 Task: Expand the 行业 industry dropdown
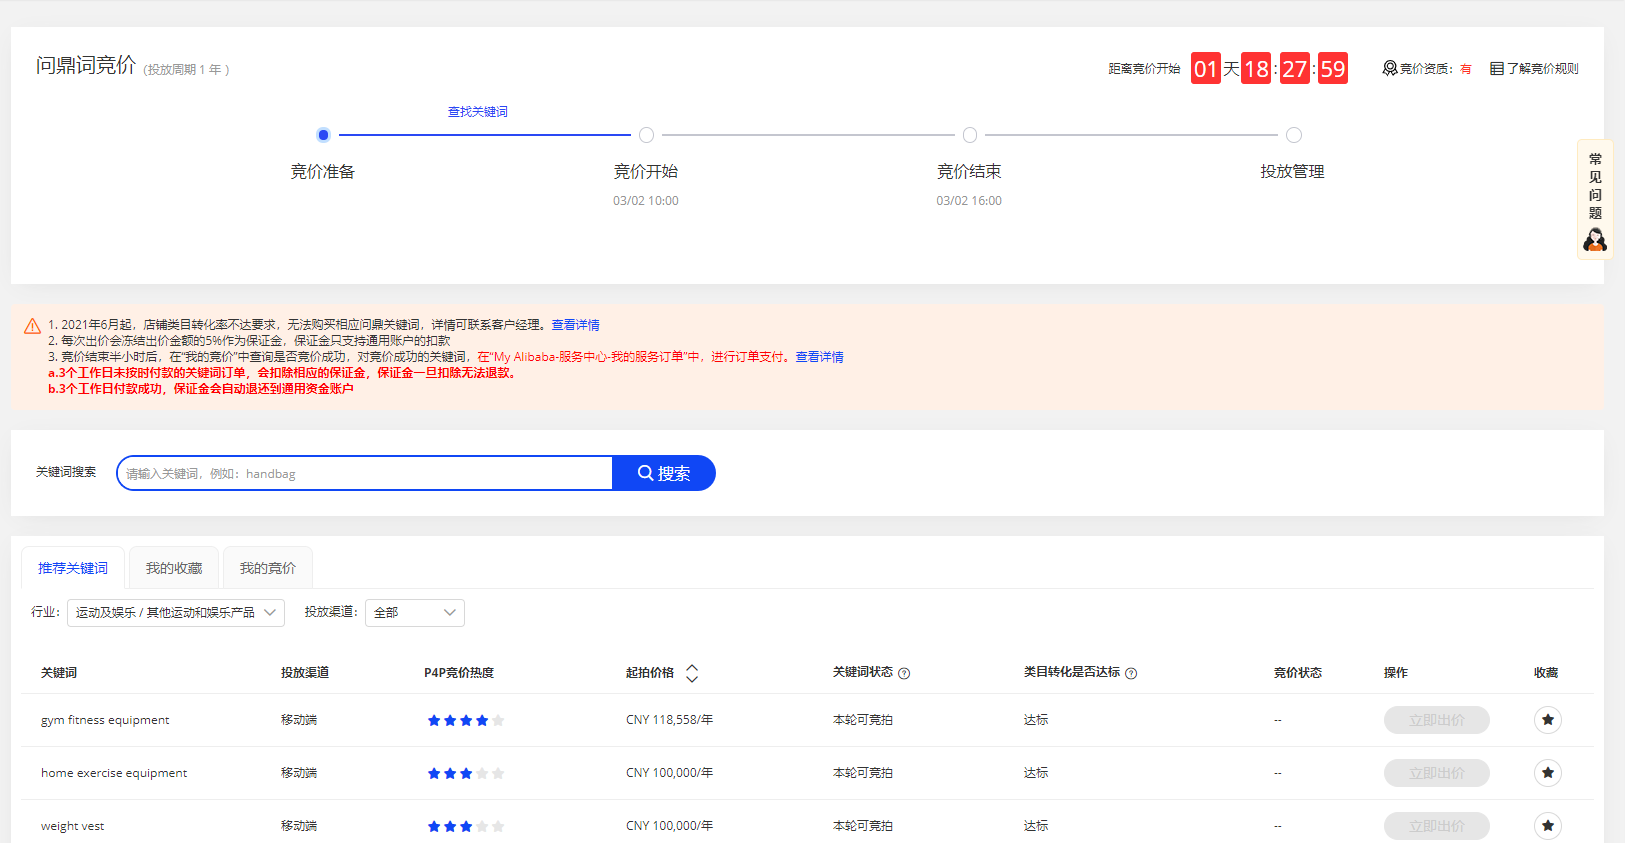[x=176, y=613]
